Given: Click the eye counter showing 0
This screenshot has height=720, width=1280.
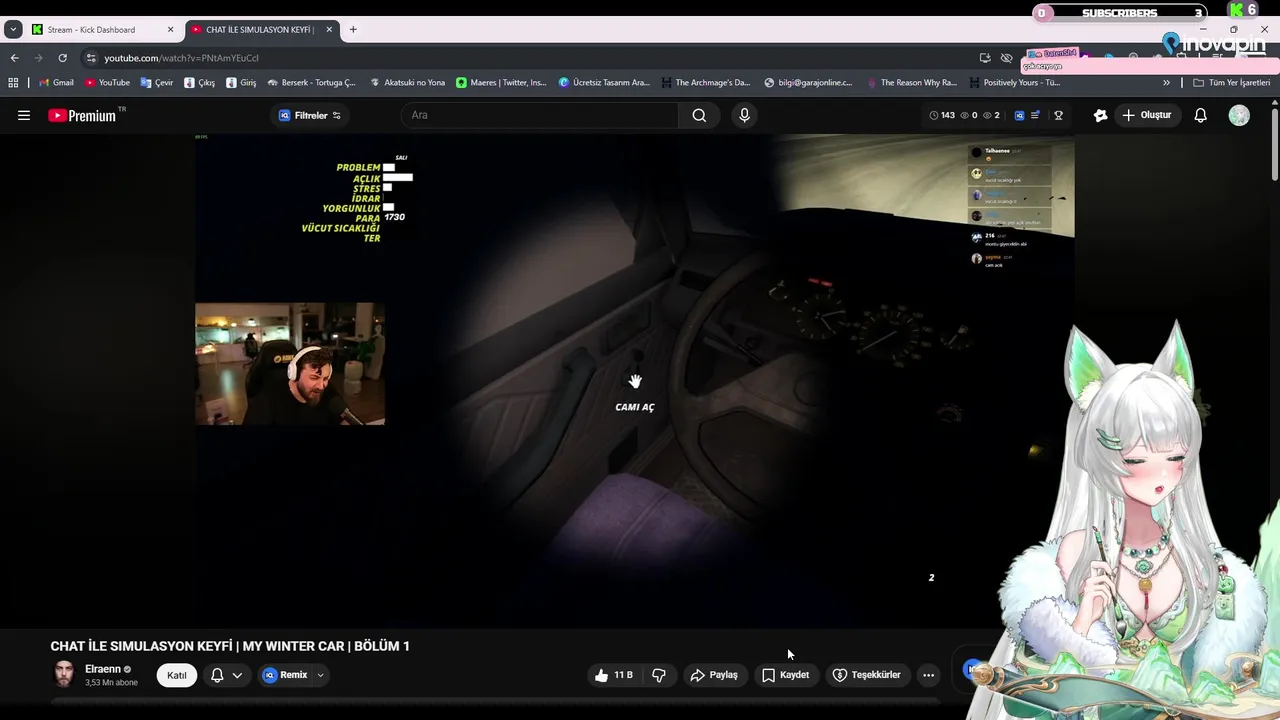Looking at the screenshot, I should tap(969, 115).
